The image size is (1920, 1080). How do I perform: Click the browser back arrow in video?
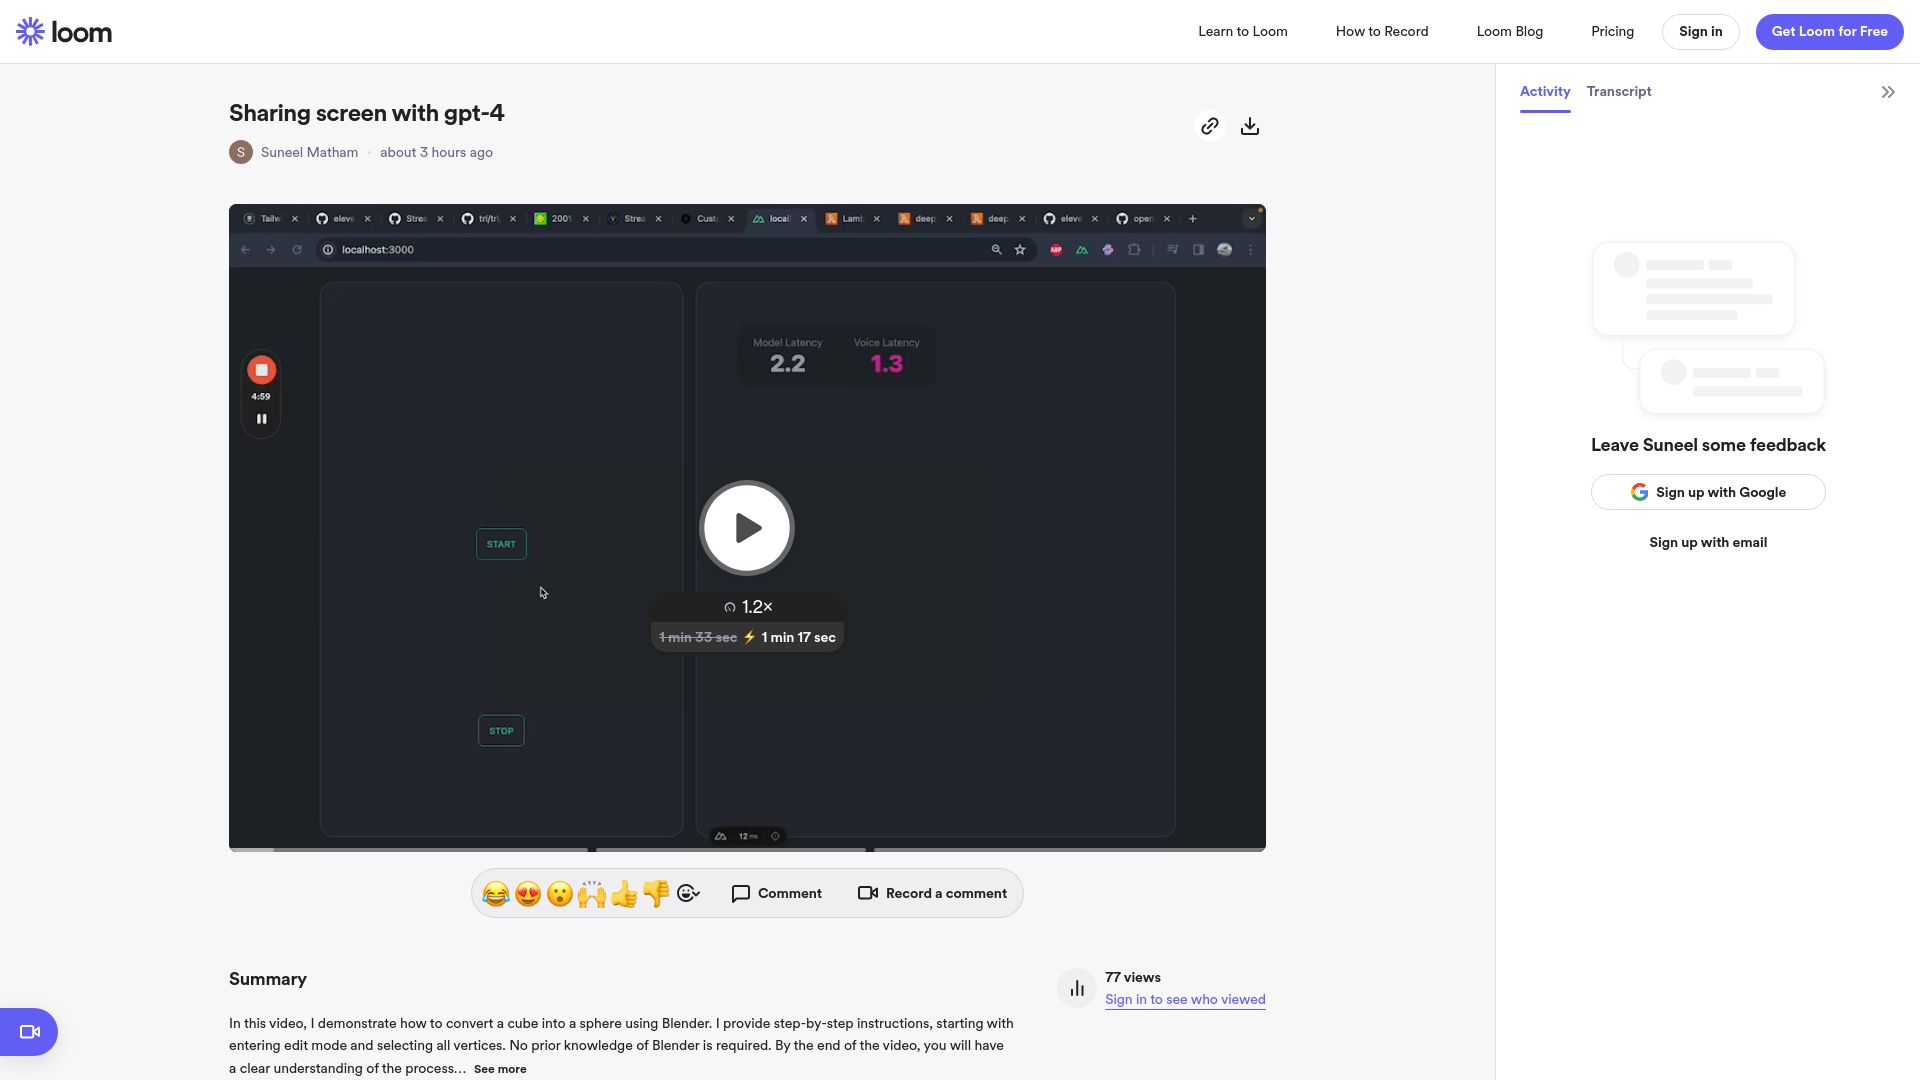[245, 250]
